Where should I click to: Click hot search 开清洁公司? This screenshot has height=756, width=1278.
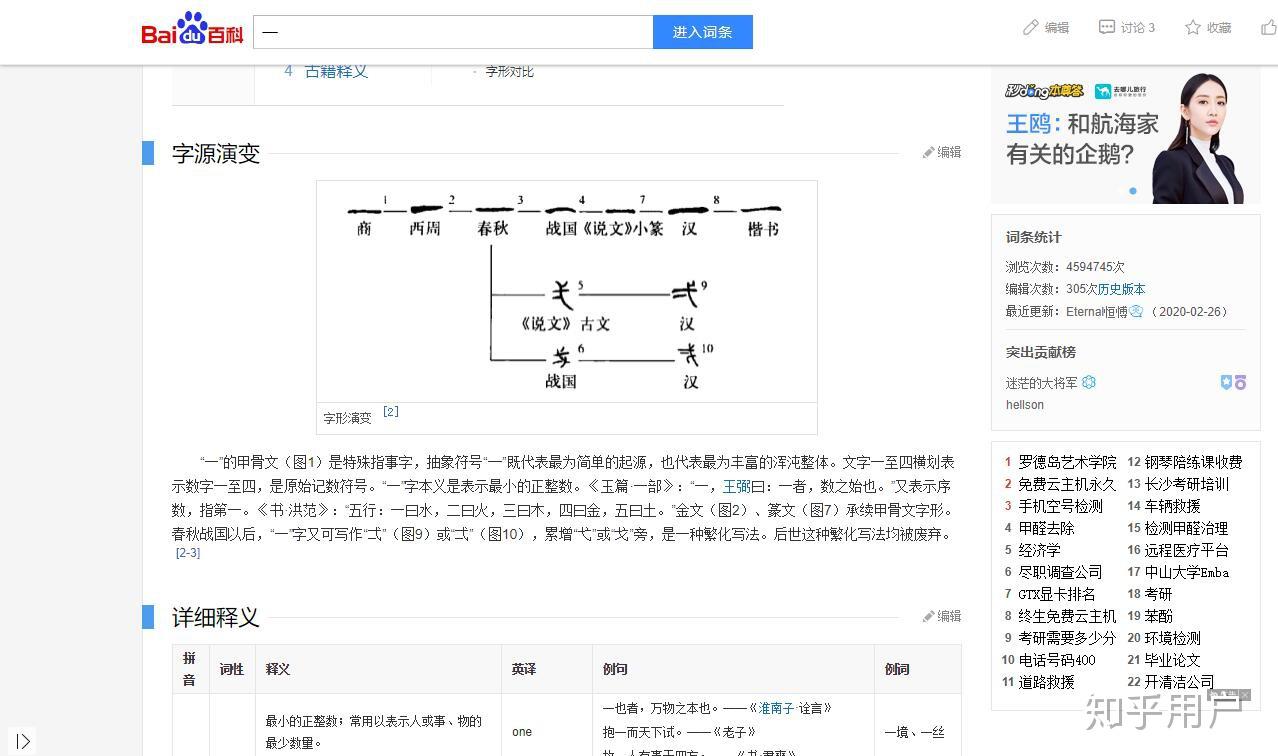(1179, 682)
